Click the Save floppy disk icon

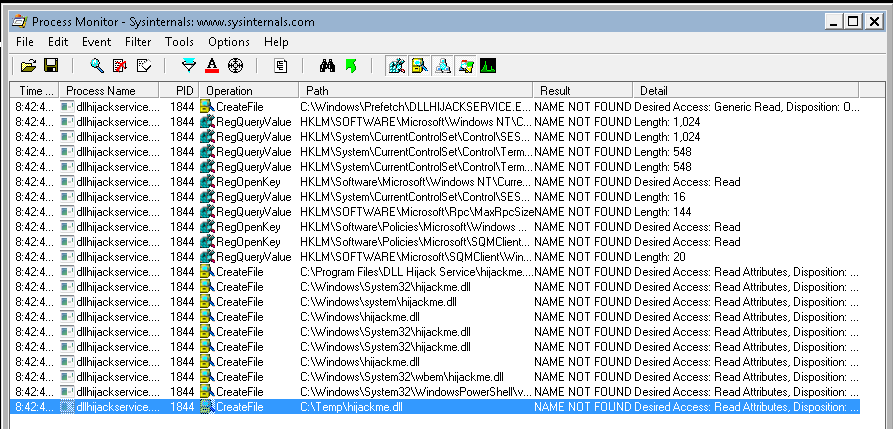click(50, 66)
